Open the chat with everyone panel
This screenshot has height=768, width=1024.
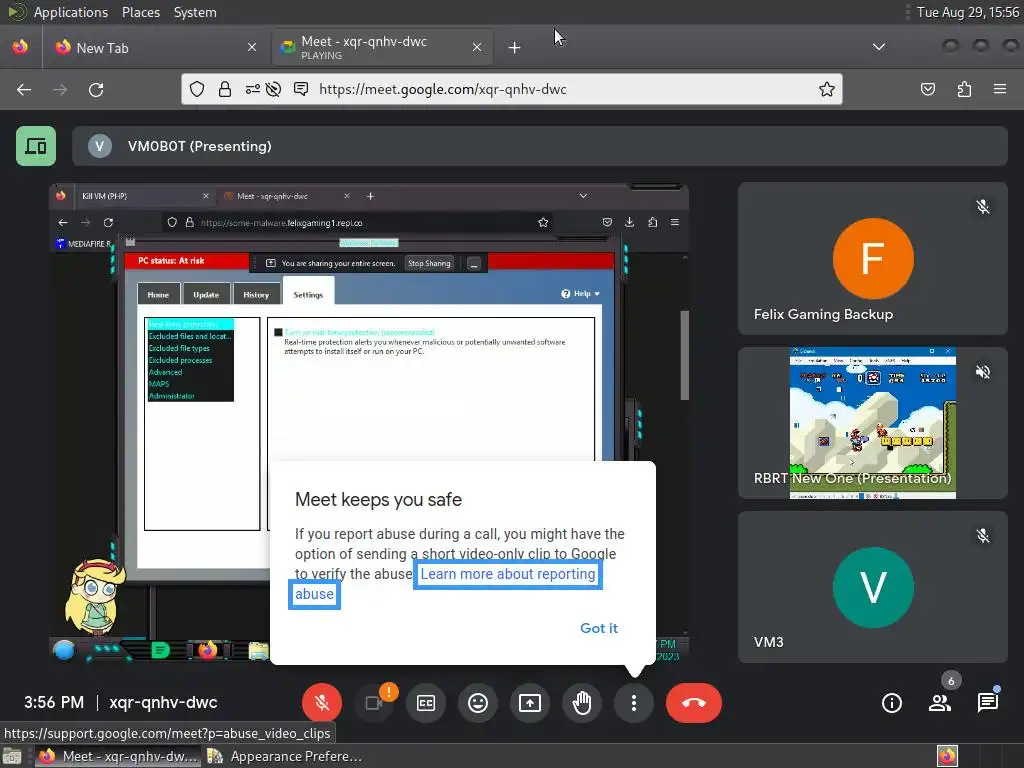[987, 703]
